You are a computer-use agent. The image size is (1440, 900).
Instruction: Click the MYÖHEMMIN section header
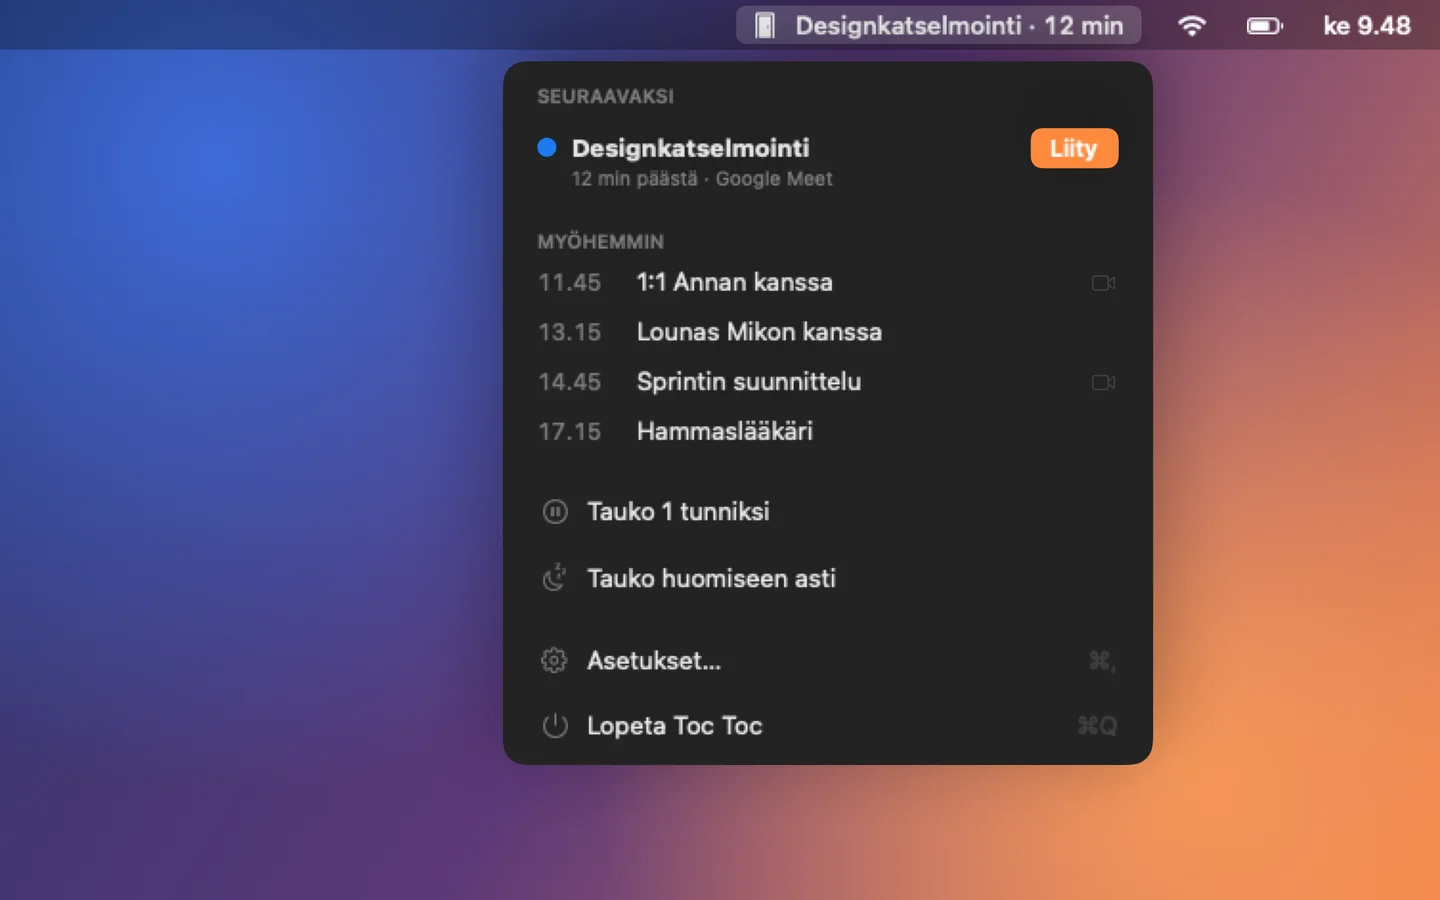point(601,242)
